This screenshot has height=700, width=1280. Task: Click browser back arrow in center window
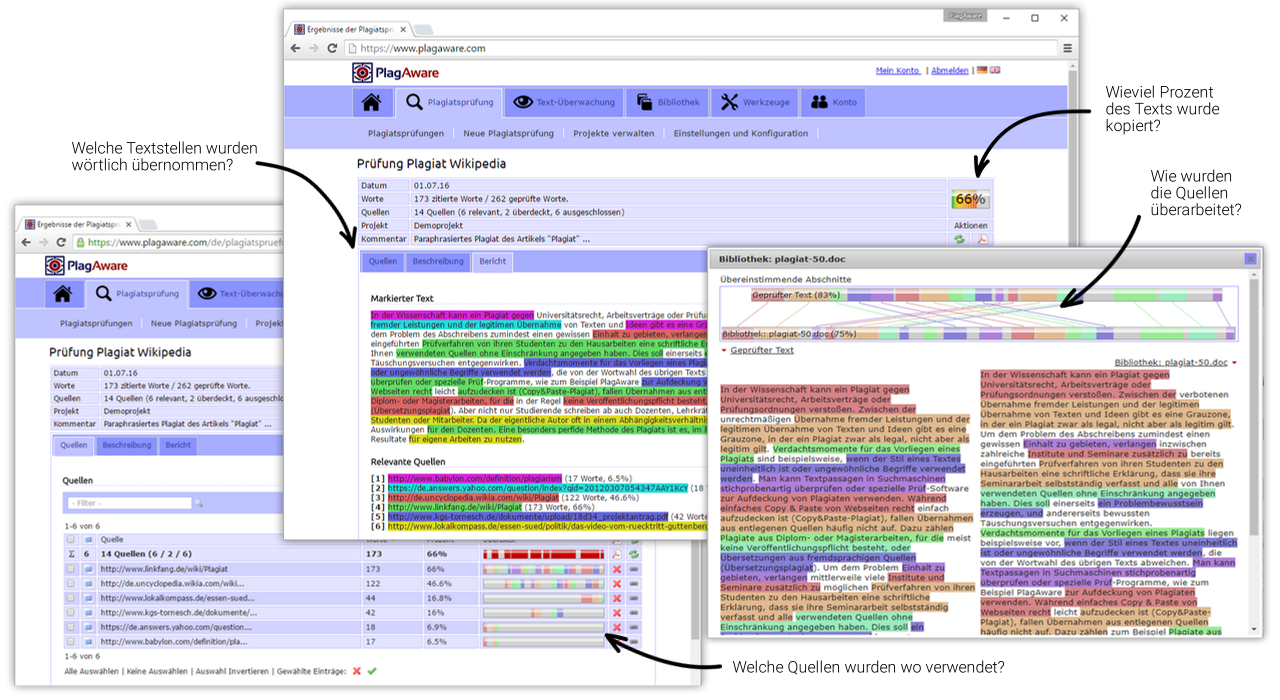click(x=296, y=48)
